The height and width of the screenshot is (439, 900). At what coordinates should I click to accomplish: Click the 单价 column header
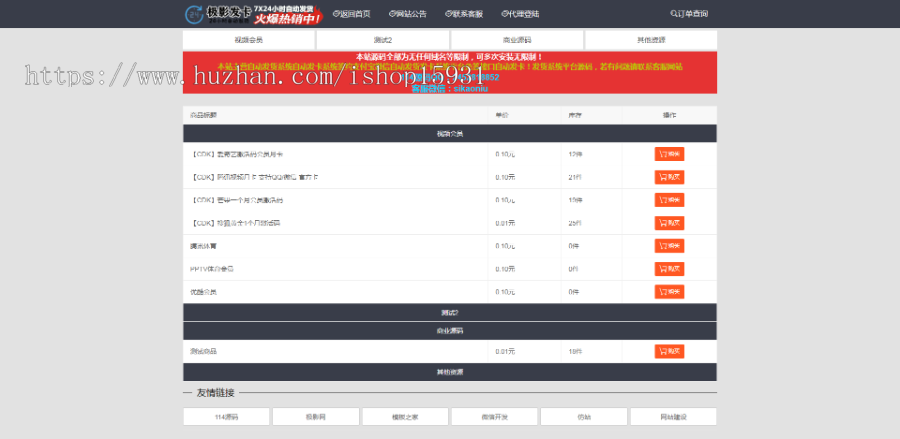pyautogui.click(x=502, y=115)
